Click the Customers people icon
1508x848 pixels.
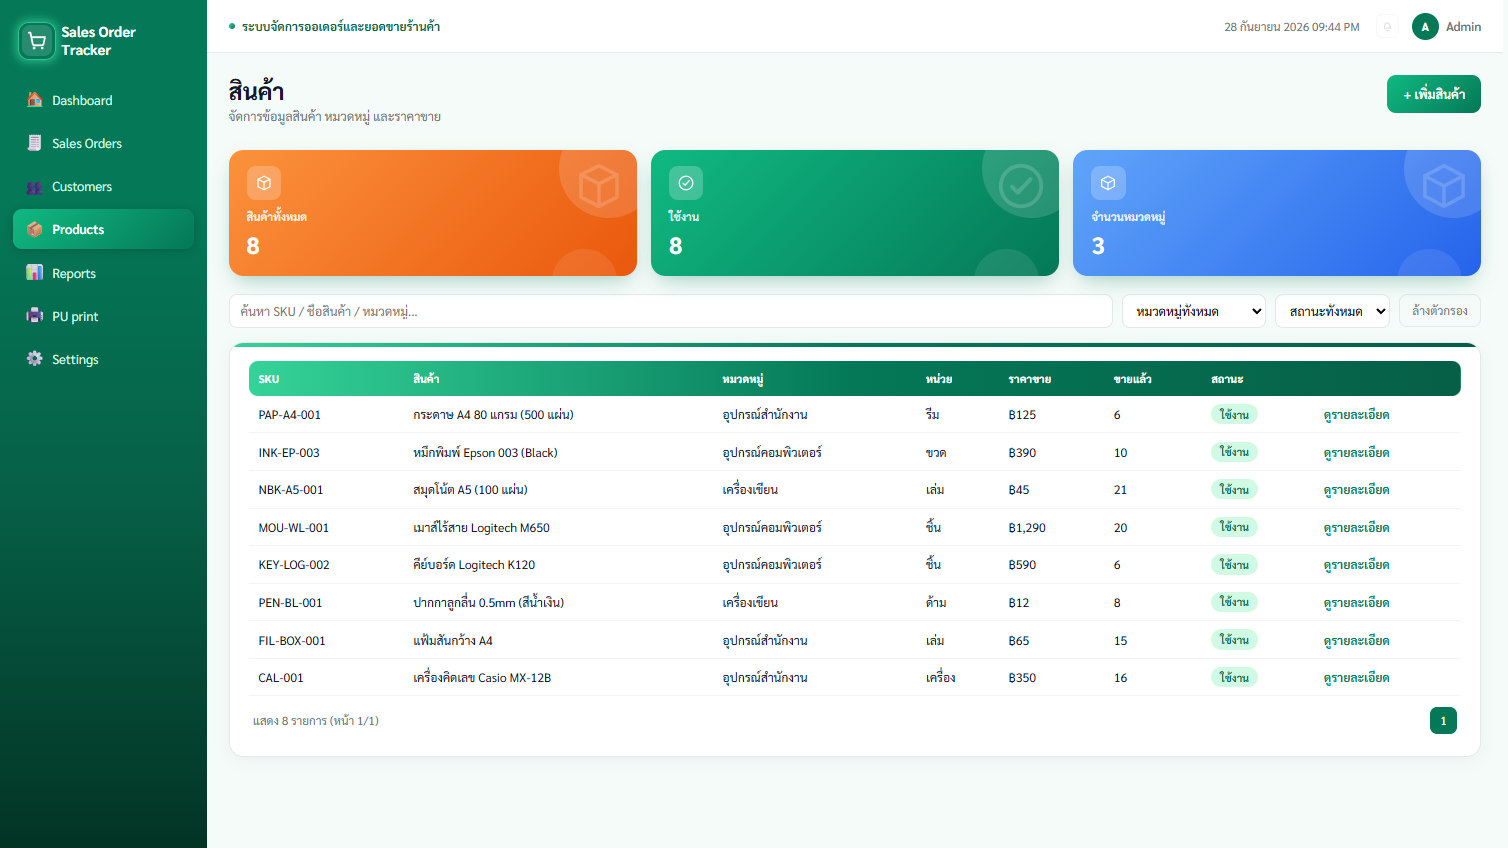(35, 187)
